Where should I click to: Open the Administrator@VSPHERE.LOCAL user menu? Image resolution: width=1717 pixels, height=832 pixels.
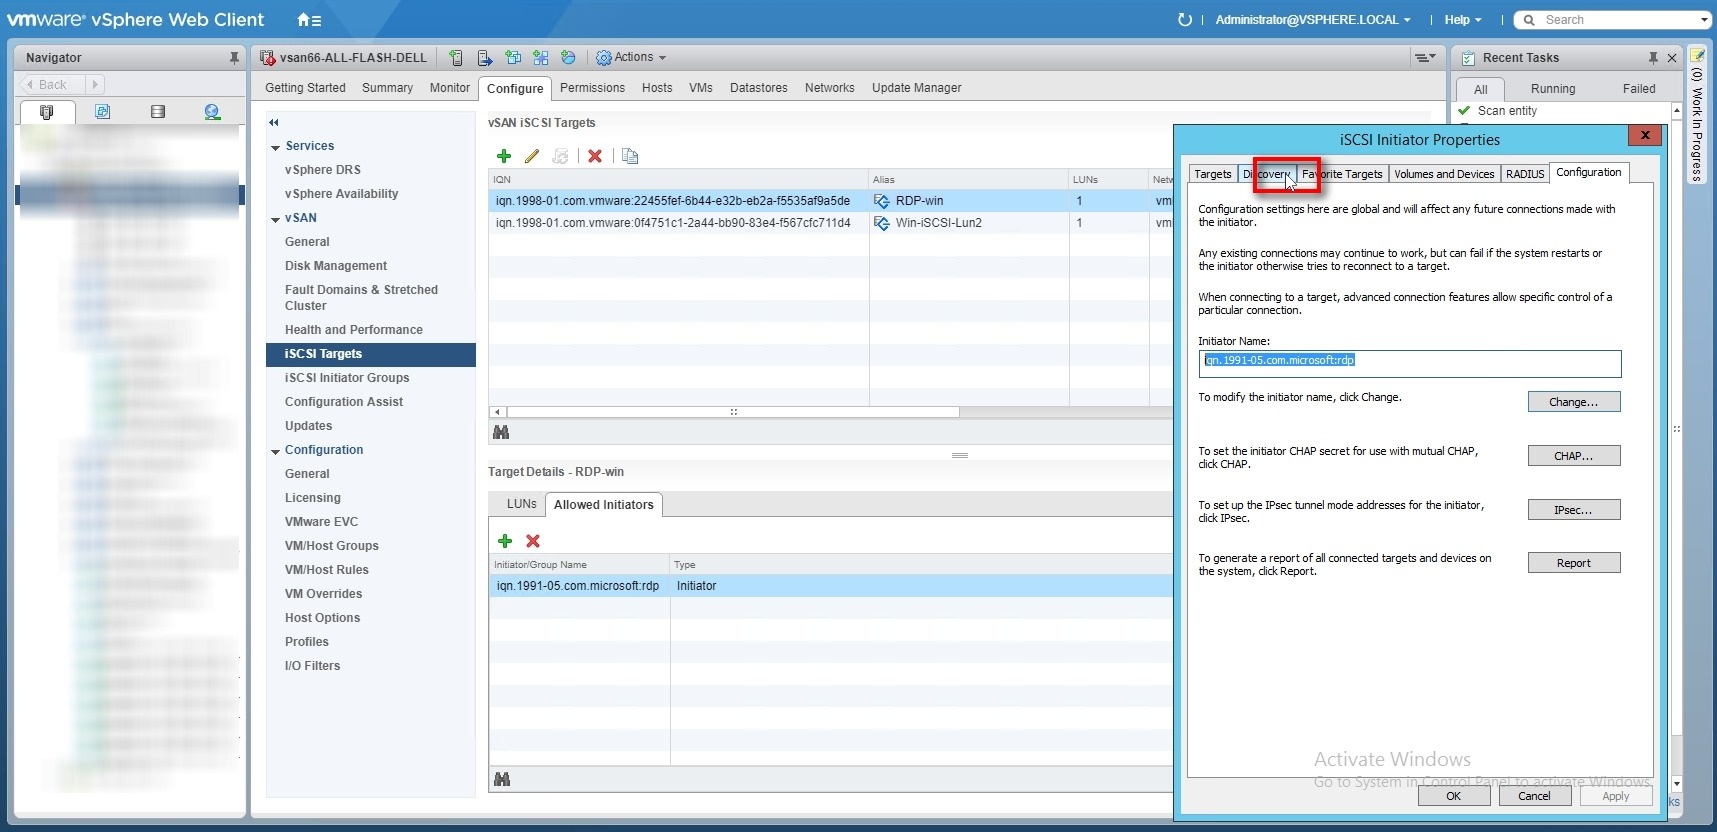pos(1313,20)
